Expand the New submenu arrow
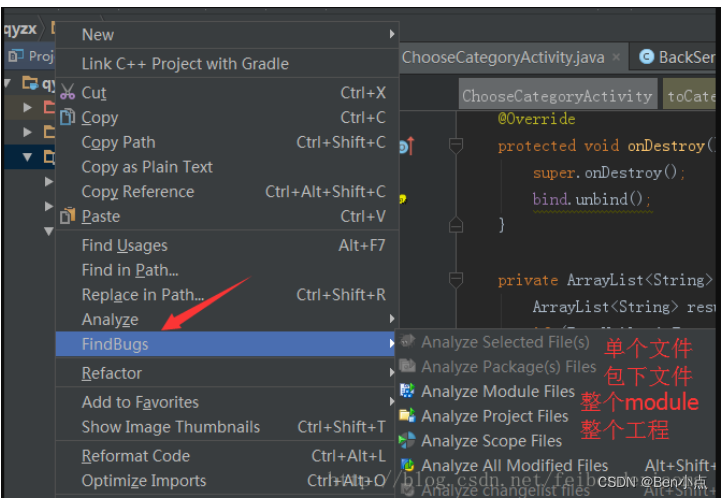Screen dimensions: 724x500 [392, 34]
